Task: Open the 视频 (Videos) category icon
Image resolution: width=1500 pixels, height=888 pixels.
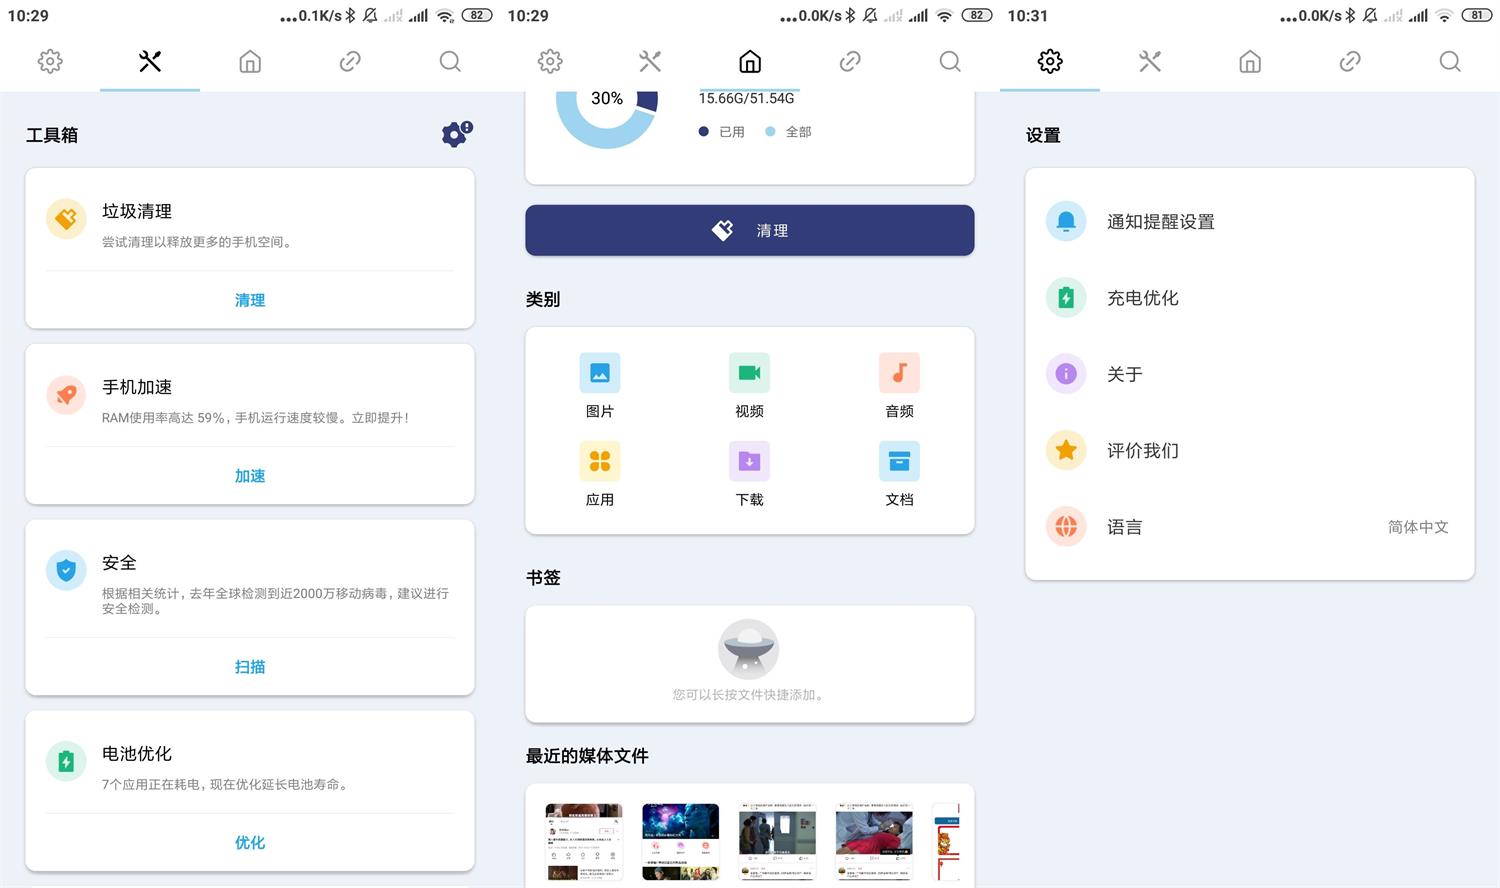Action: coord(749,372)
